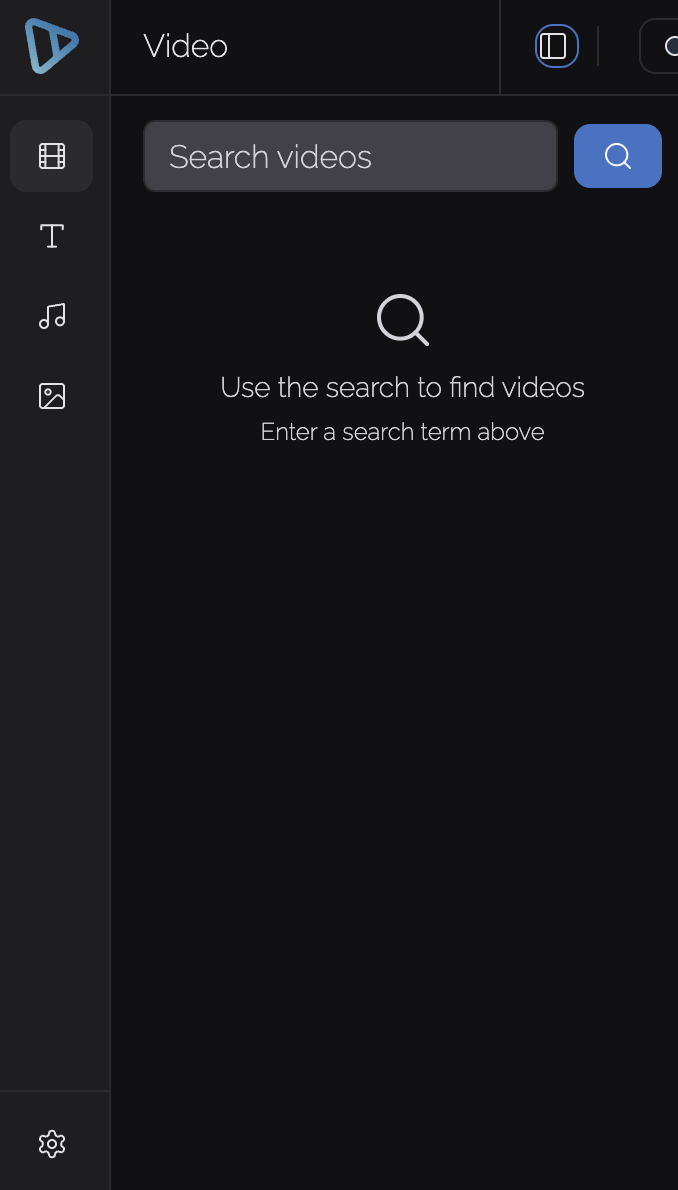Open the Video panel film icon
Image resolution: width=678 pixels, height=1190 pixels.
[x=52, y=156]
